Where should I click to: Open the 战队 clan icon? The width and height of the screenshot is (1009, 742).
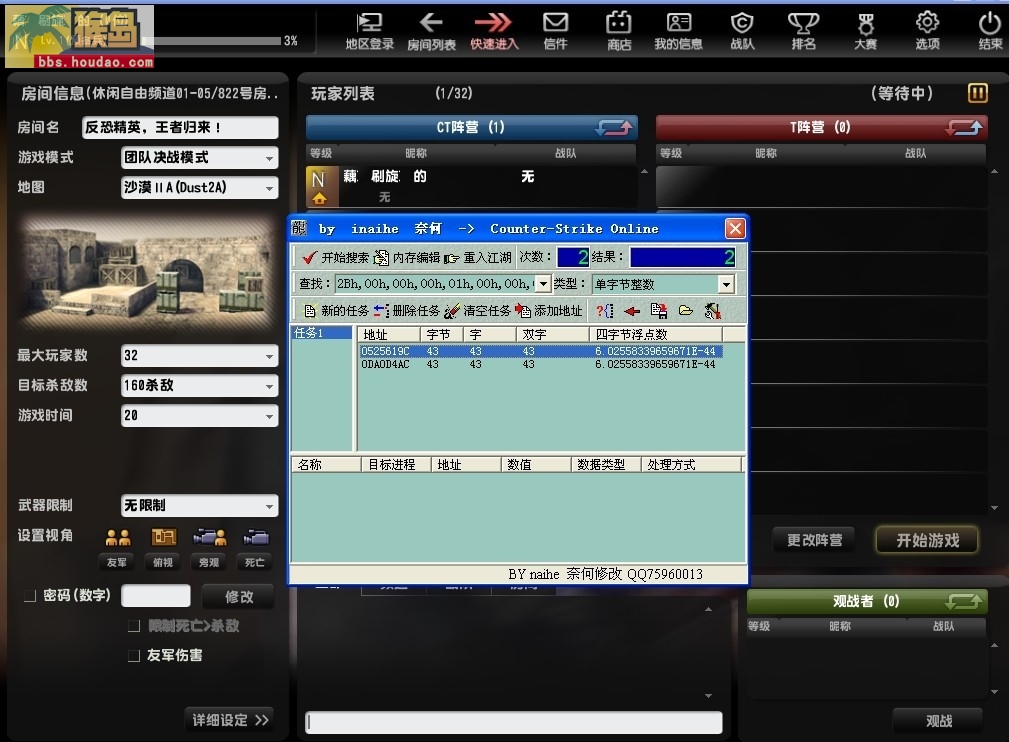click(x=742, y=31)
